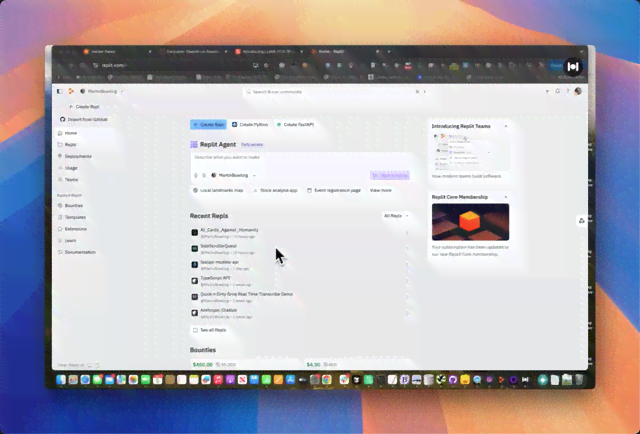Open a new browser tab

click(x=389, y=51)
